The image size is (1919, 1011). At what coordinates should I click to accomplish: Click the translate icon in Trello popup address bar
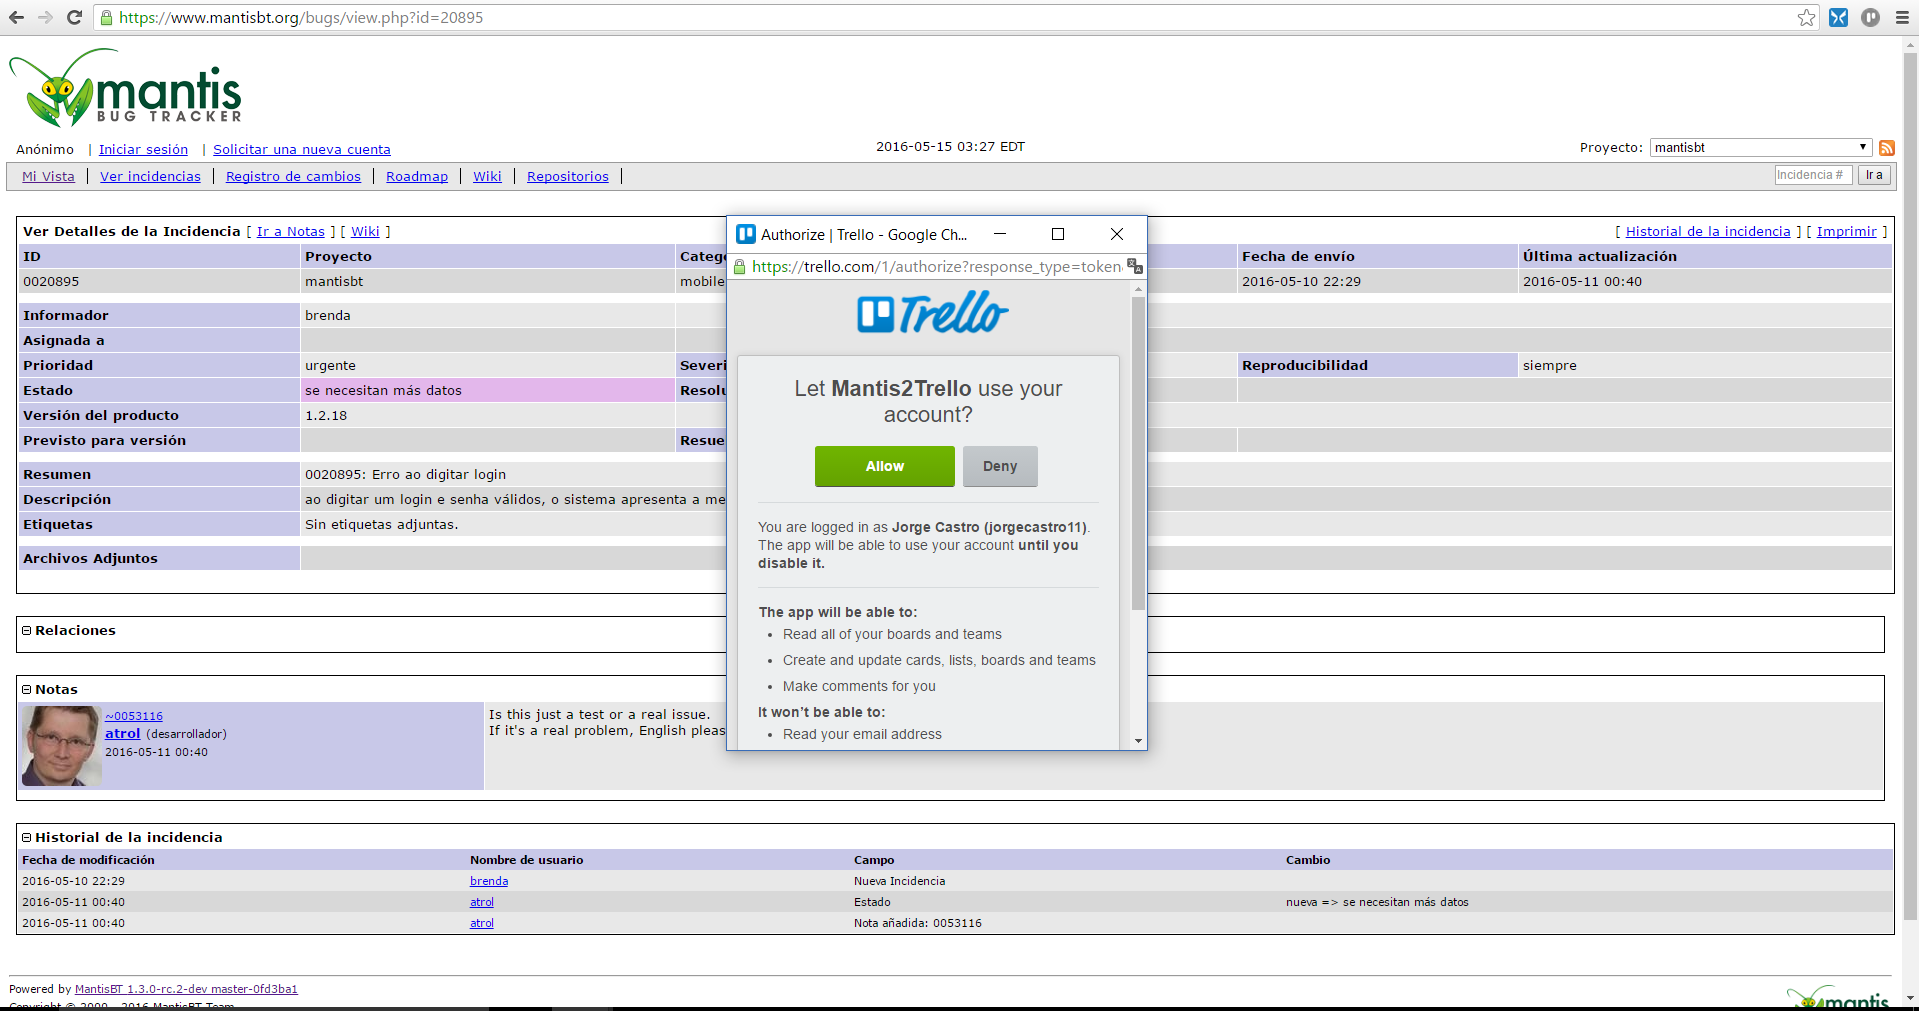coord(1134,266)
